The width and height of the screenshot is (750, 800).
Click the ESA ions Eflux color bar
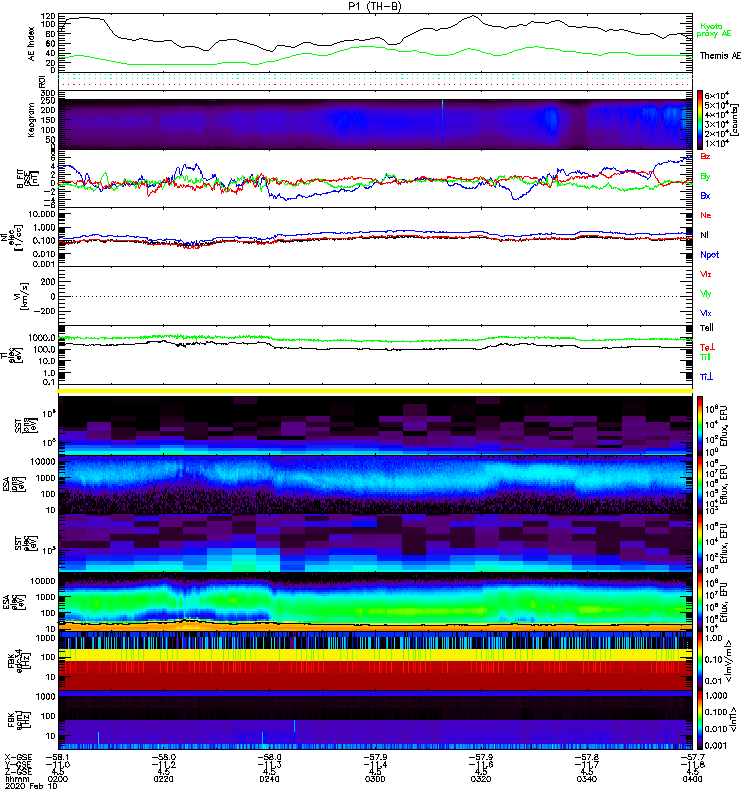(x=700, y=485)
